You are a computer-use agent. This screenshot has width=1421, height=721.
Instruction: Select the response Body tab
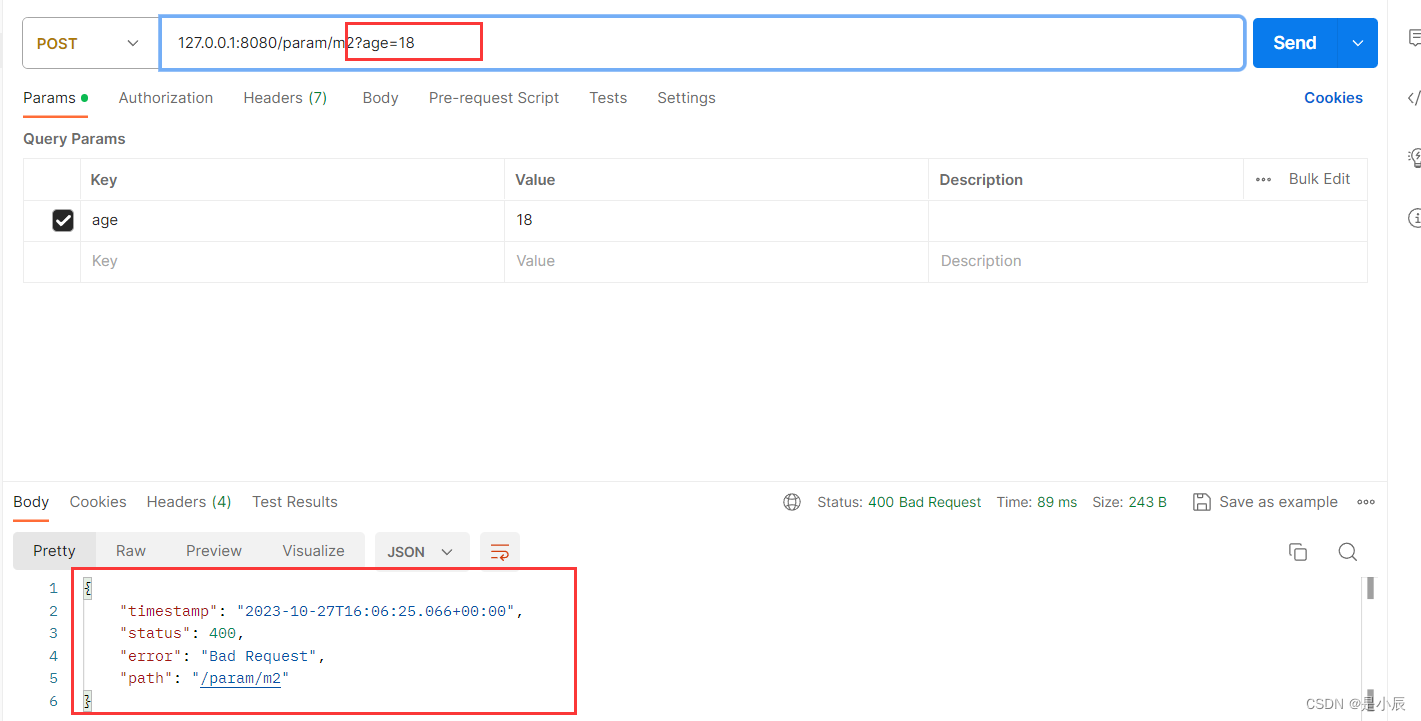[x=31, y=502]
